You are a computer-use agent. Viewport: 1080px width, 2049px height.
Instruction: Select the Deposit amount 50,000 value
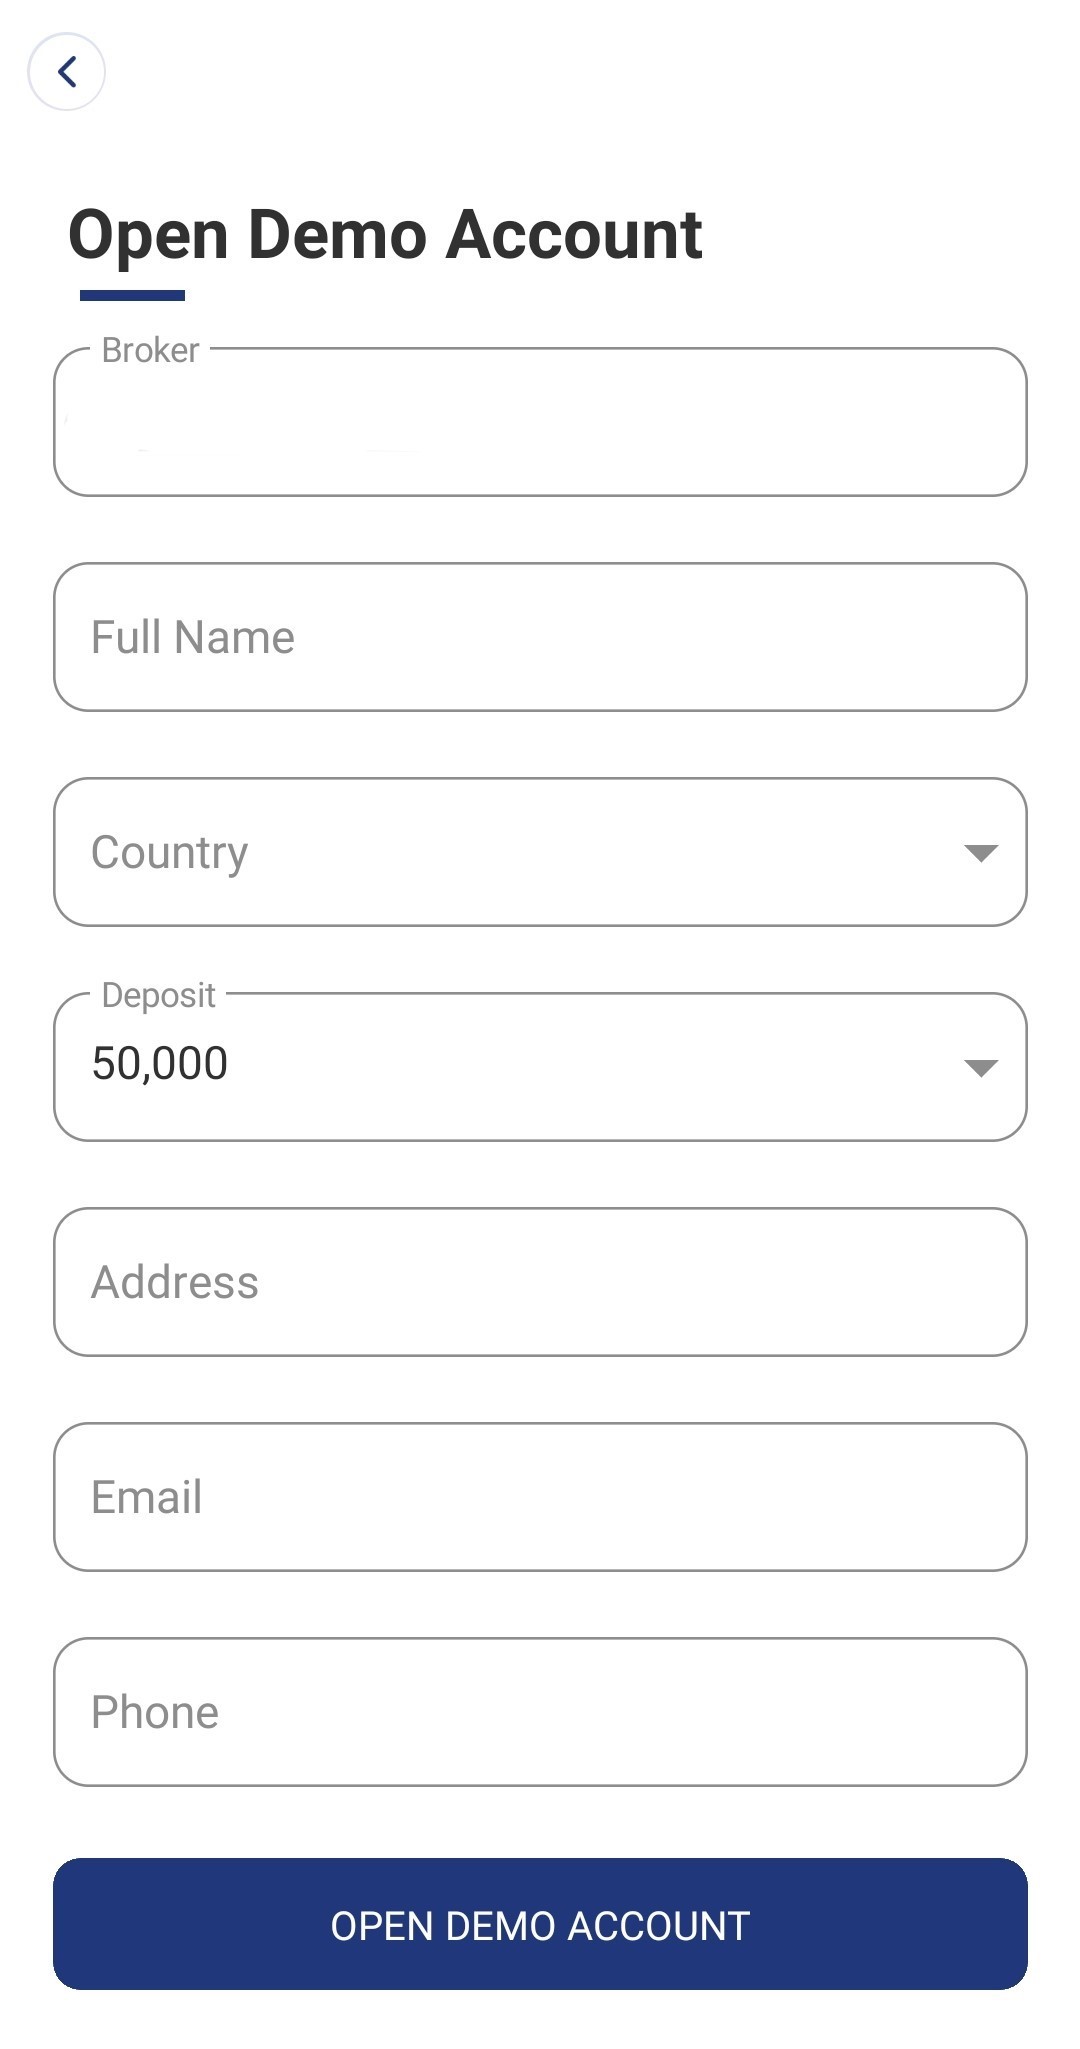(x=160, y=1063)
